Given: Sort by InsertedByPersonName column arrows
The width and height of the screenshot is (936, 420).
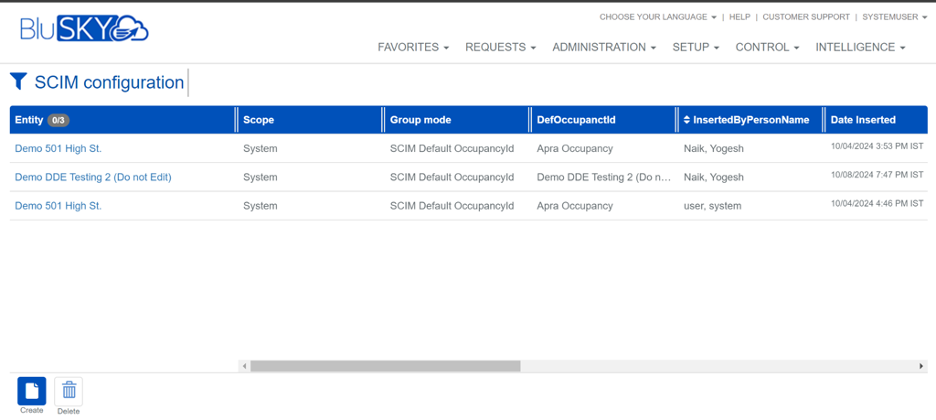Looking at the screenshot, I should [687, 120].
